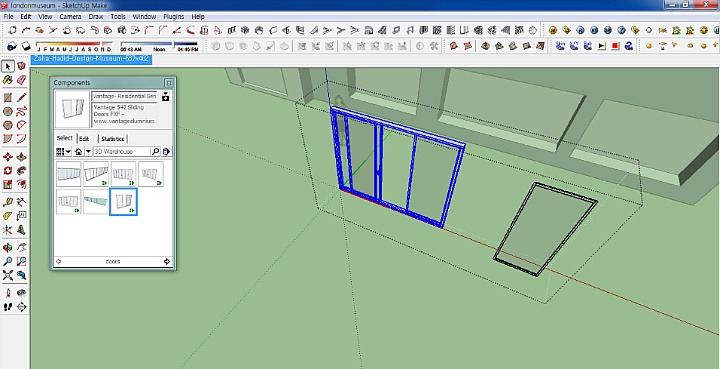This screenshot has height=369, width=720.
Task: Open the Plugins menu
Action: 174,17
